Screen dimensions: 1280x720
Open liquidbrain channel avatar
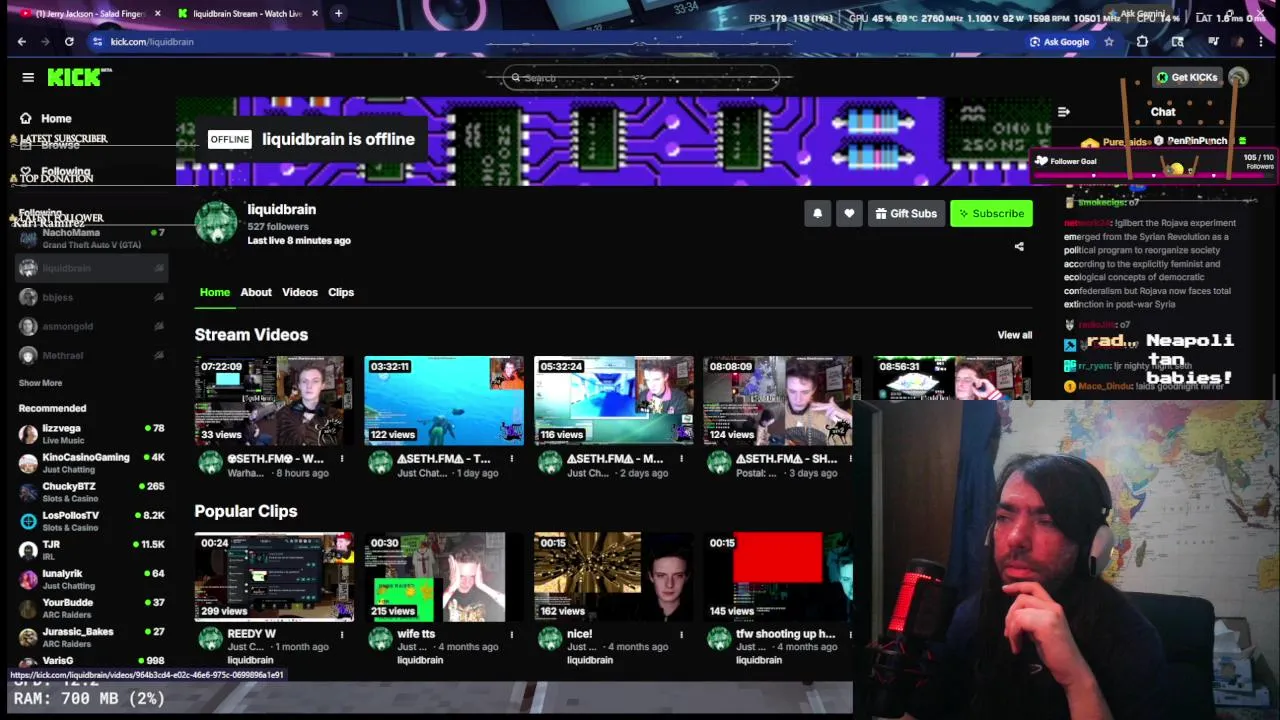coord(216,223)
